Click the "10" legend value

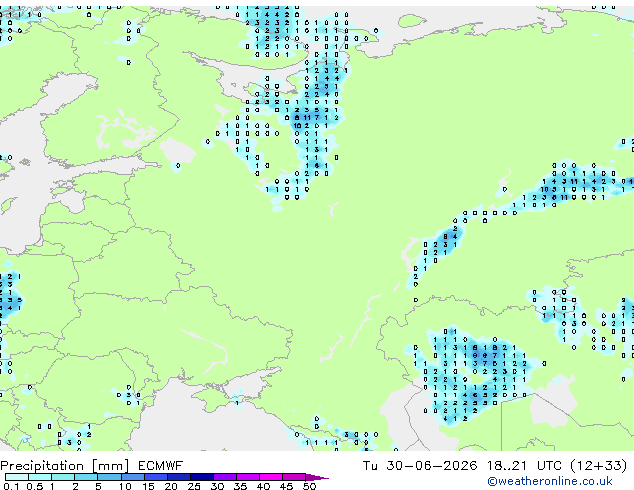pyautogui.click(x=125, y=486)
